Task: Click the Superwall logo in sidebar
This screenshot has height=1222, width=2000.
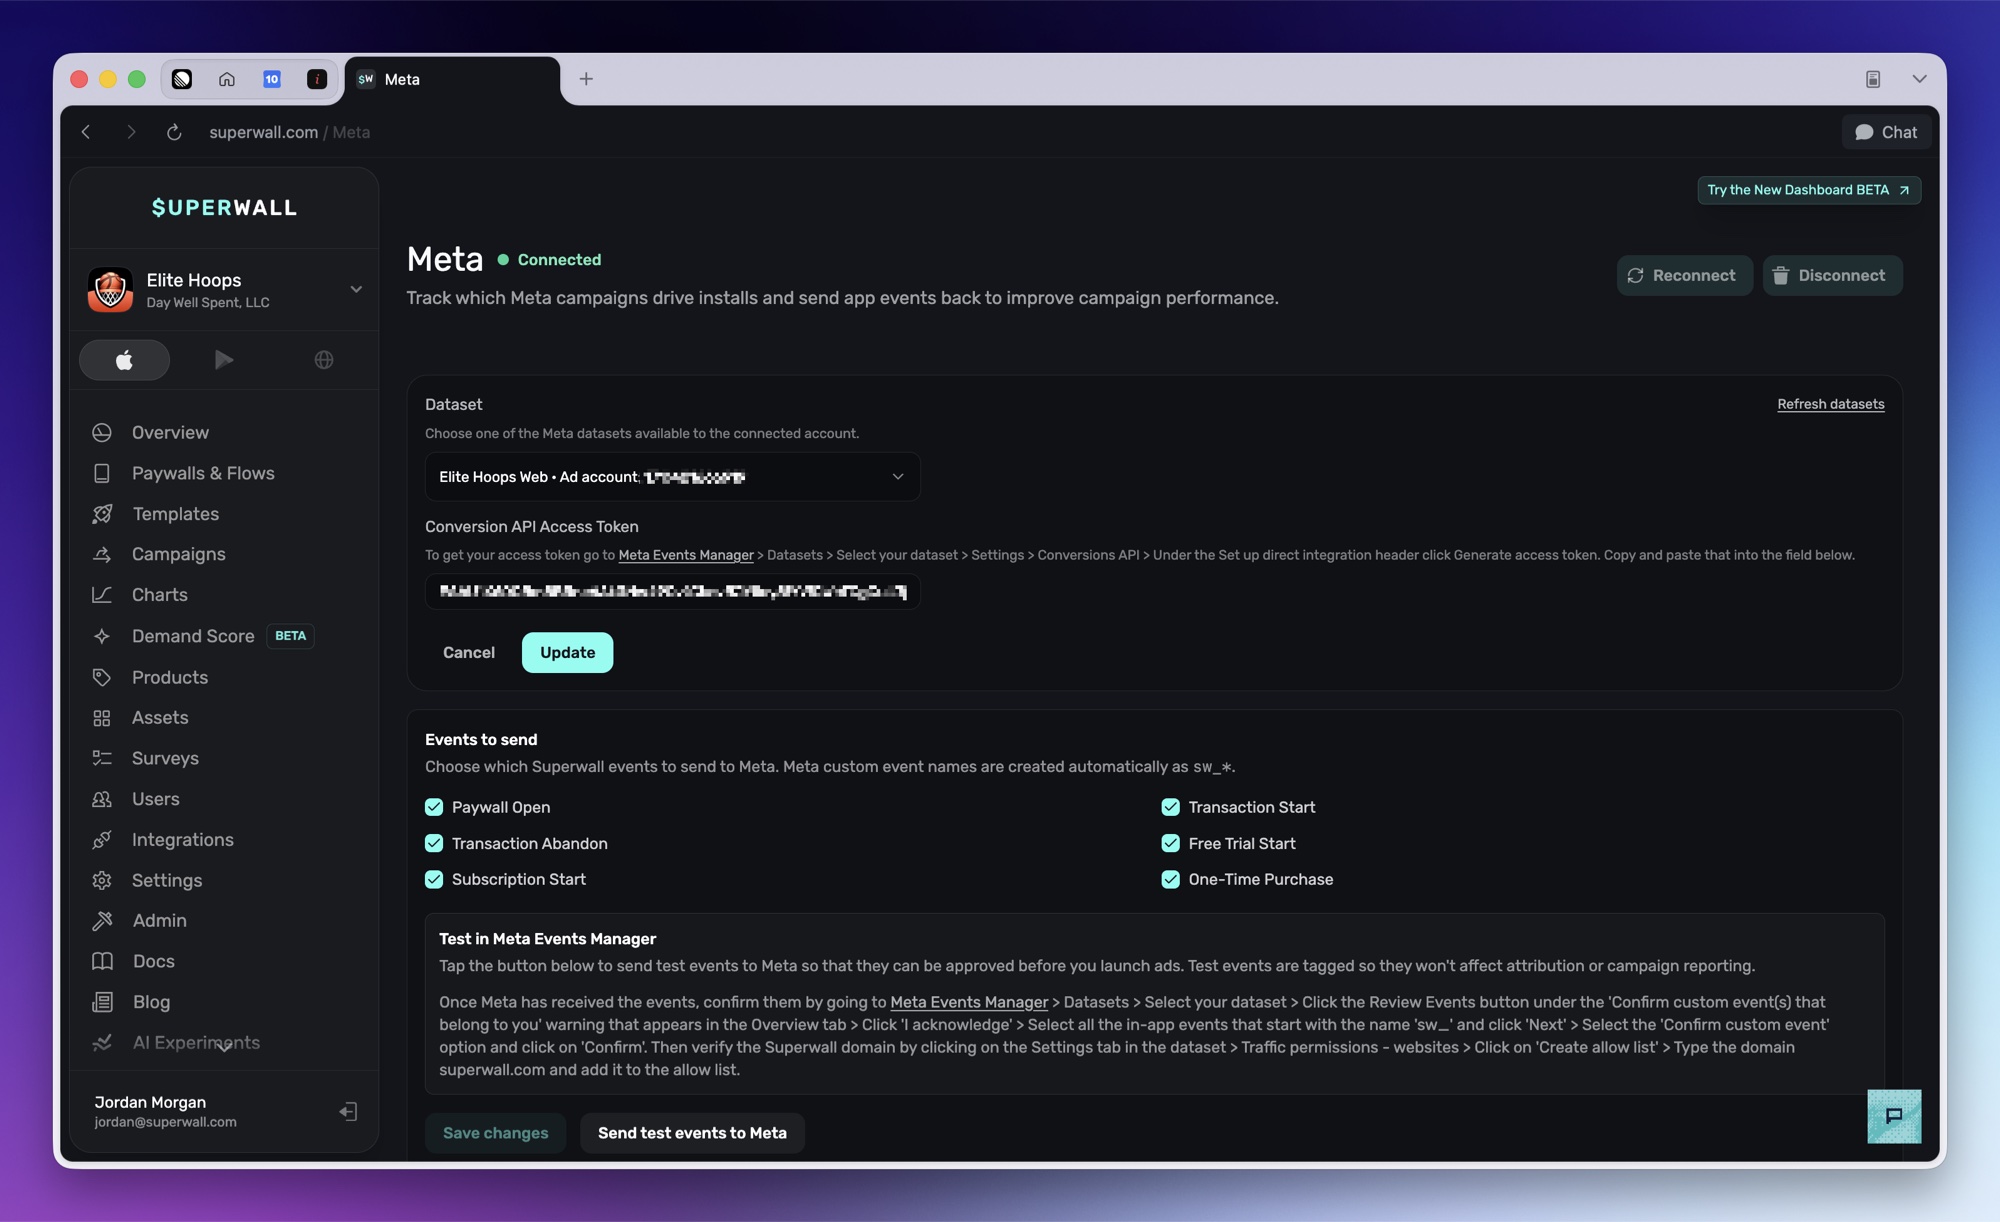Action: point(224,208)
